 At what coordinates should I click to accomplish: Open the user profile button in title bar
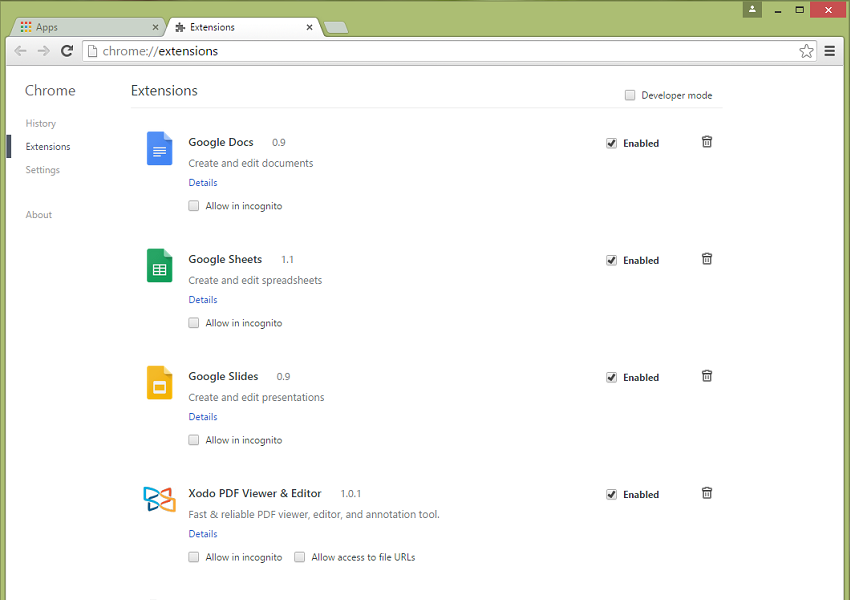point(752,9)
